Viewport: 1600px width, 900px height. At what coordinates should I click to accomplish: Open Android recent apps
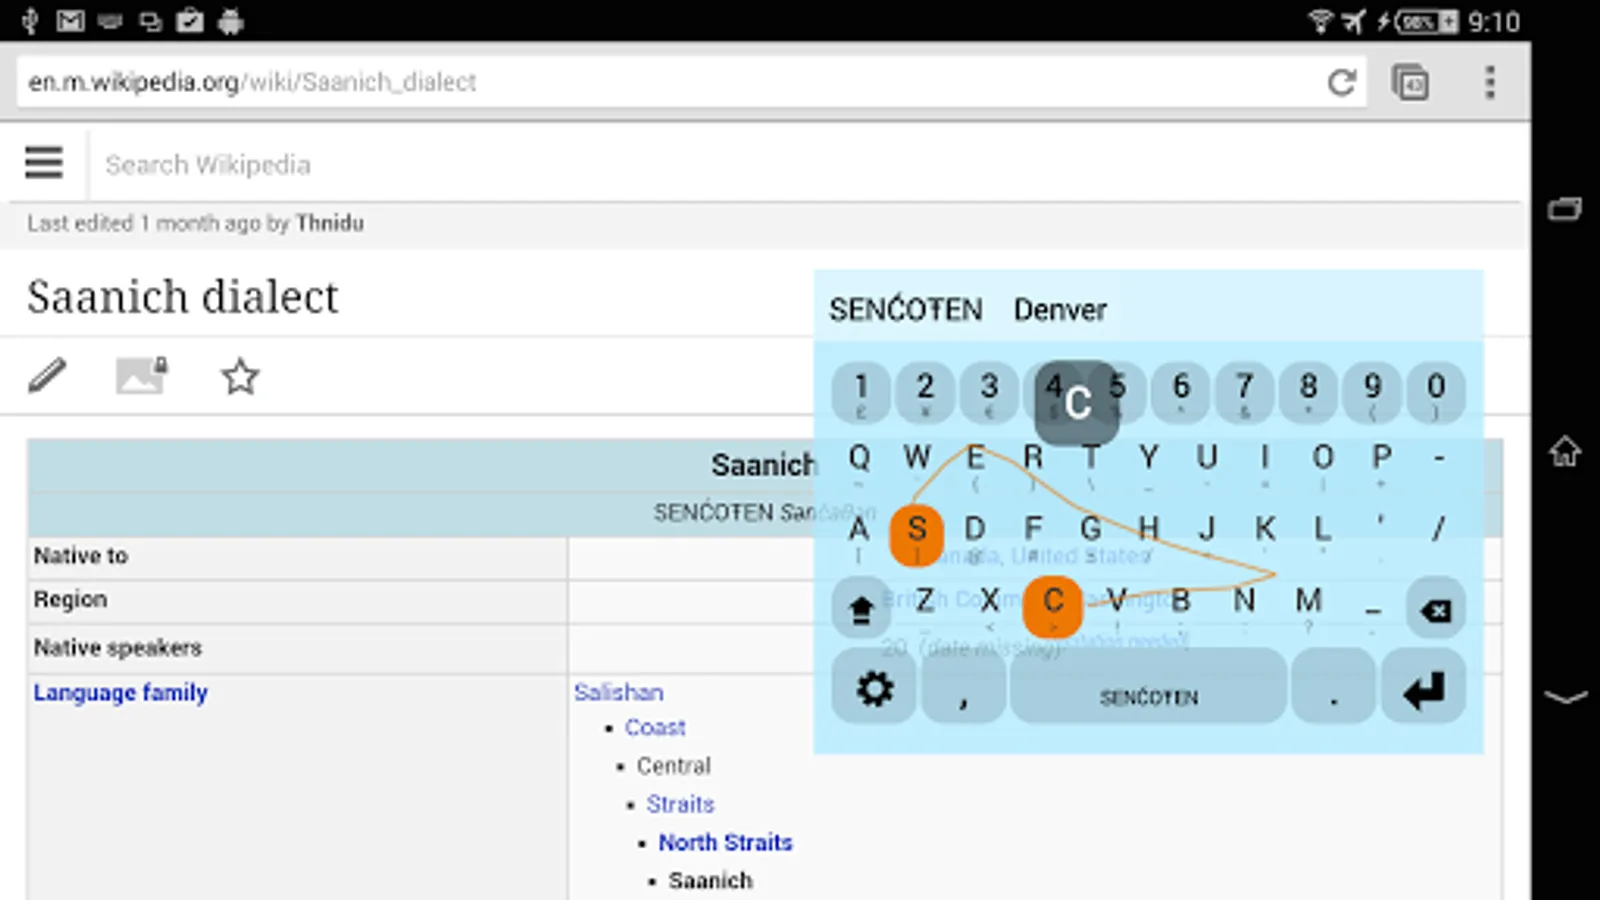[1565, 208]
